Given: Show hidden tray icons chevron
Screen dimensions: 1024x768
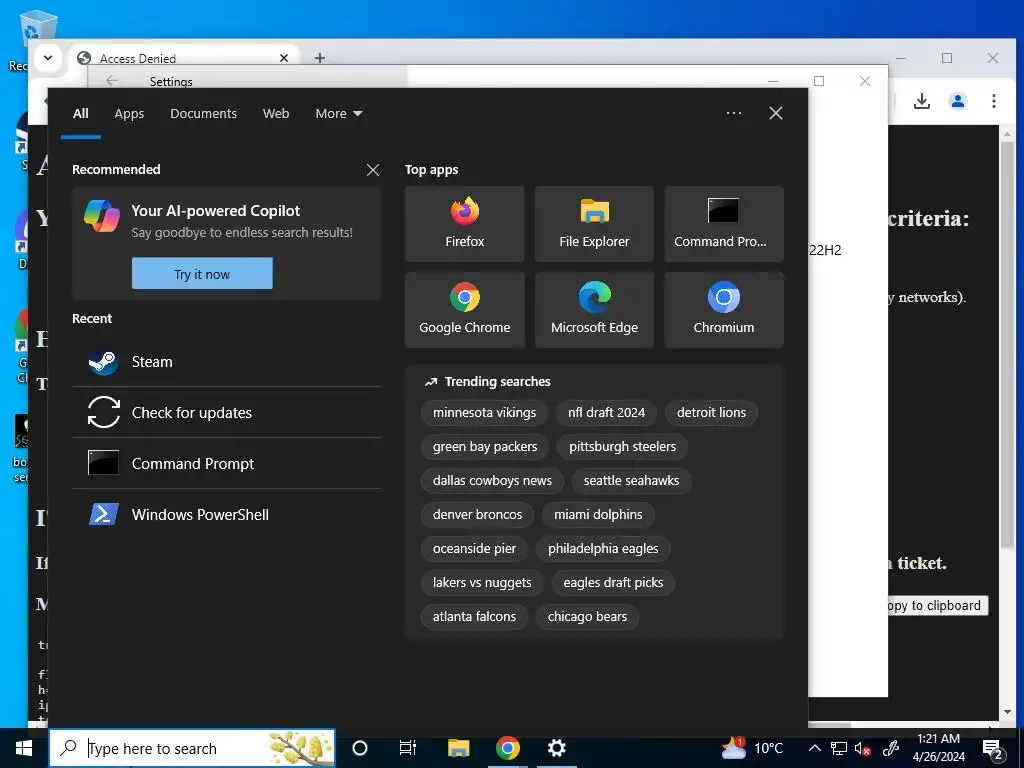Looking at the screenshot, I should coord(814,748).
